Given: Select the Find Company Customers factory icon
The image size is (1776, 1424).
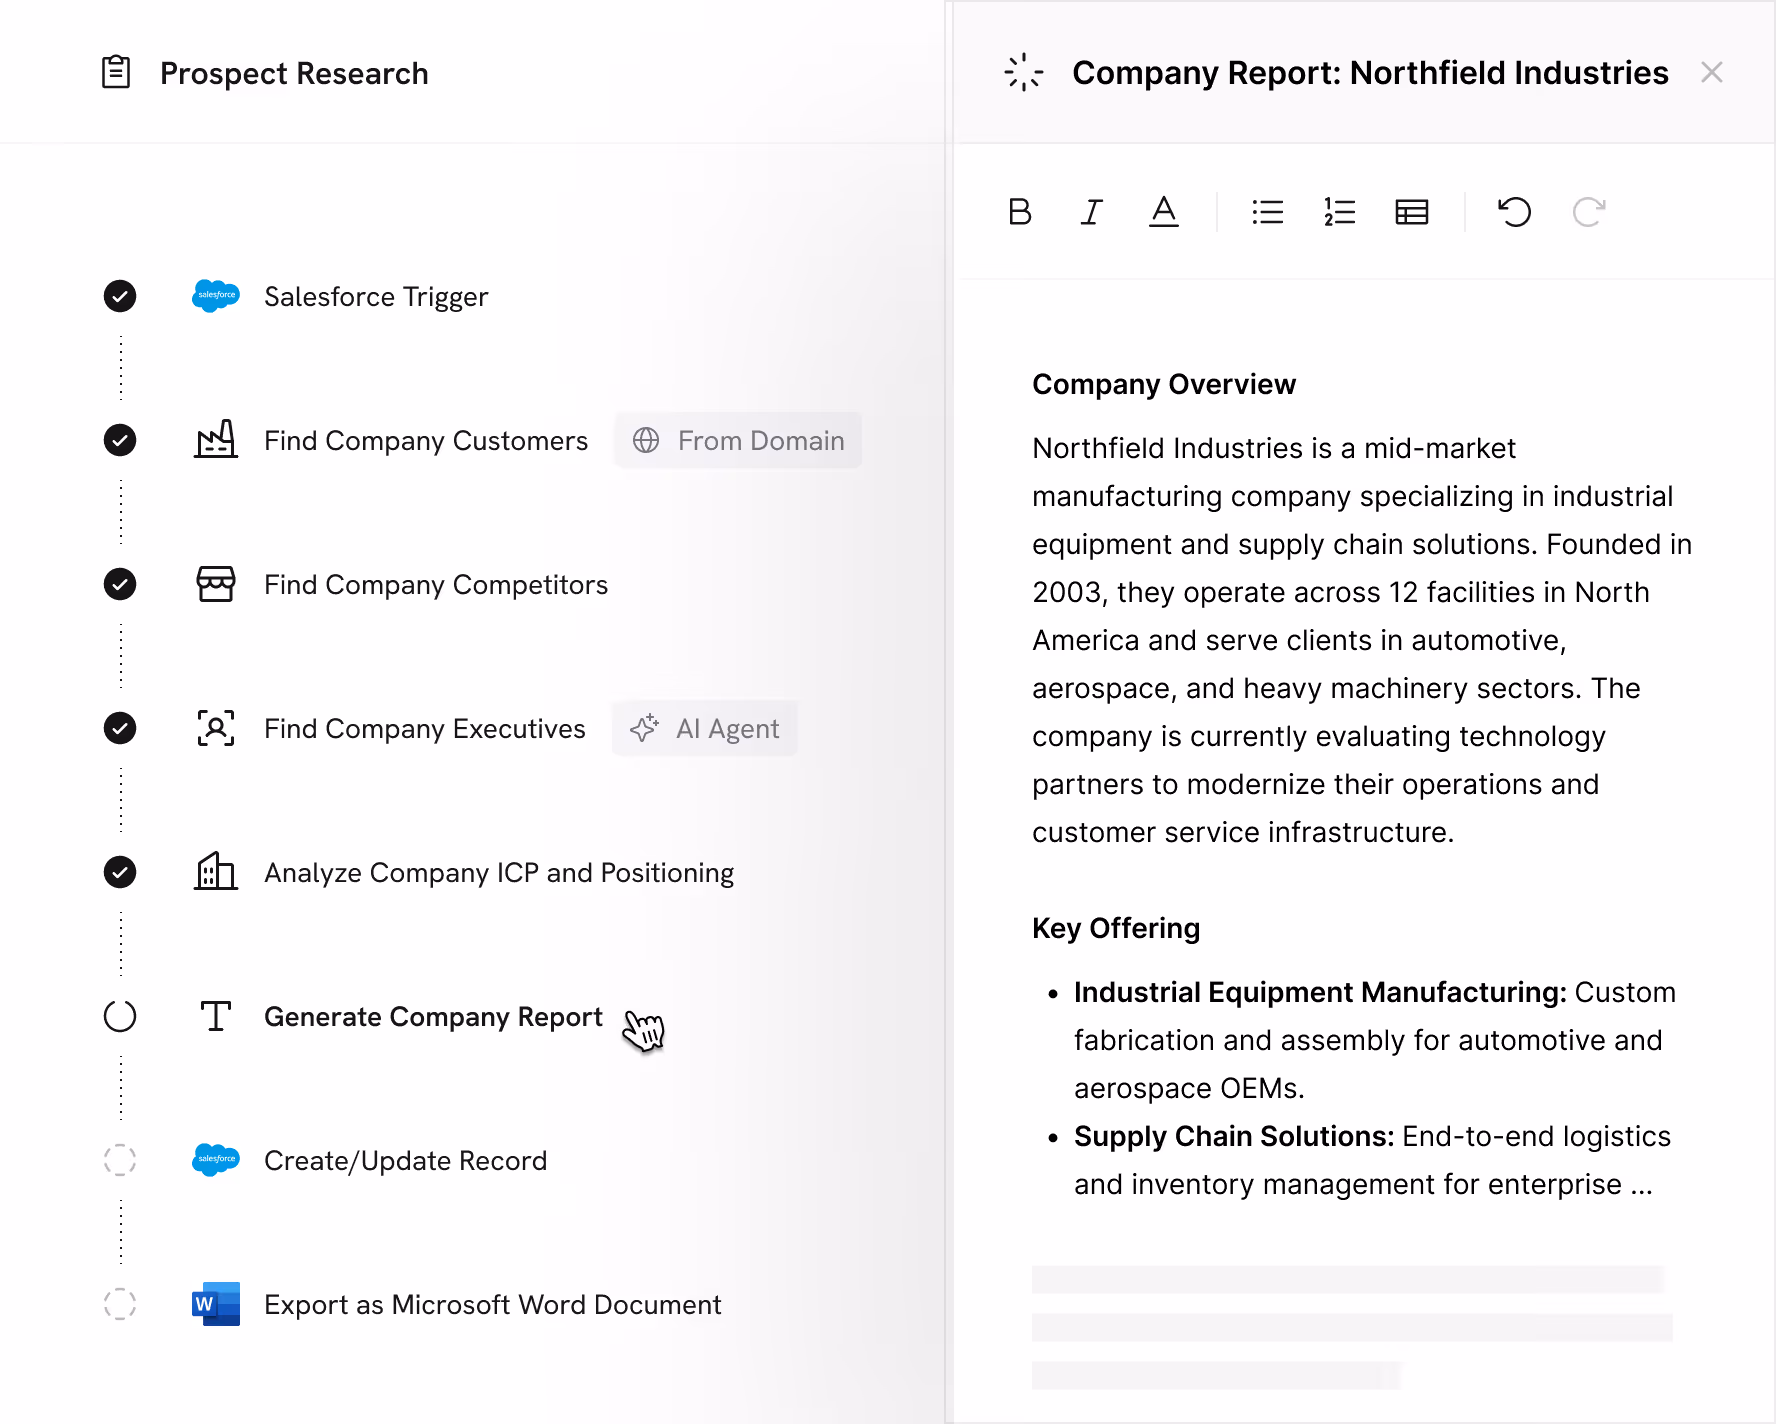Looking at the screenshot, I should click(215, 440).
